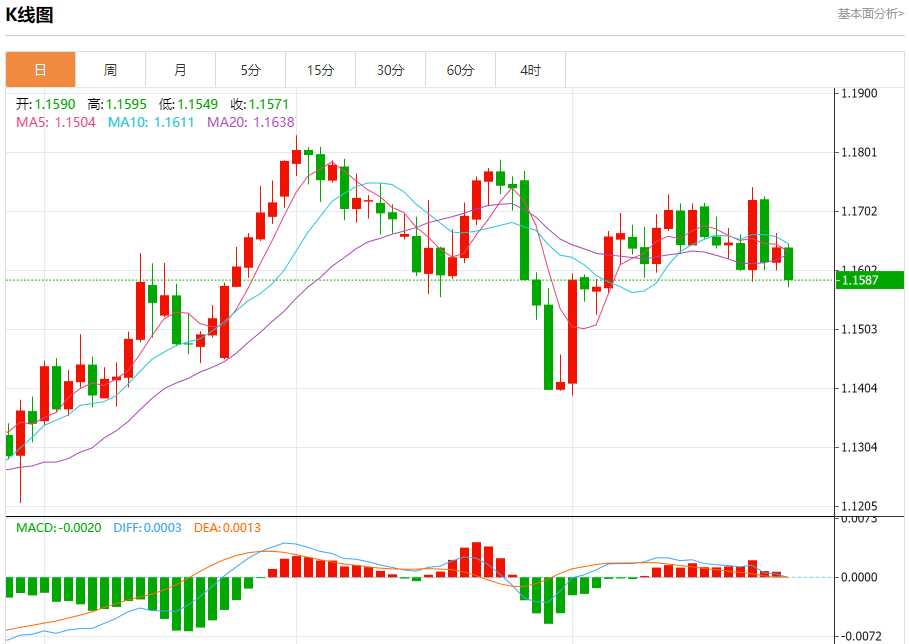Click the 低:1.1549 low price value
The width and height of the screenshot is (909, 644).
click(188, 104)
